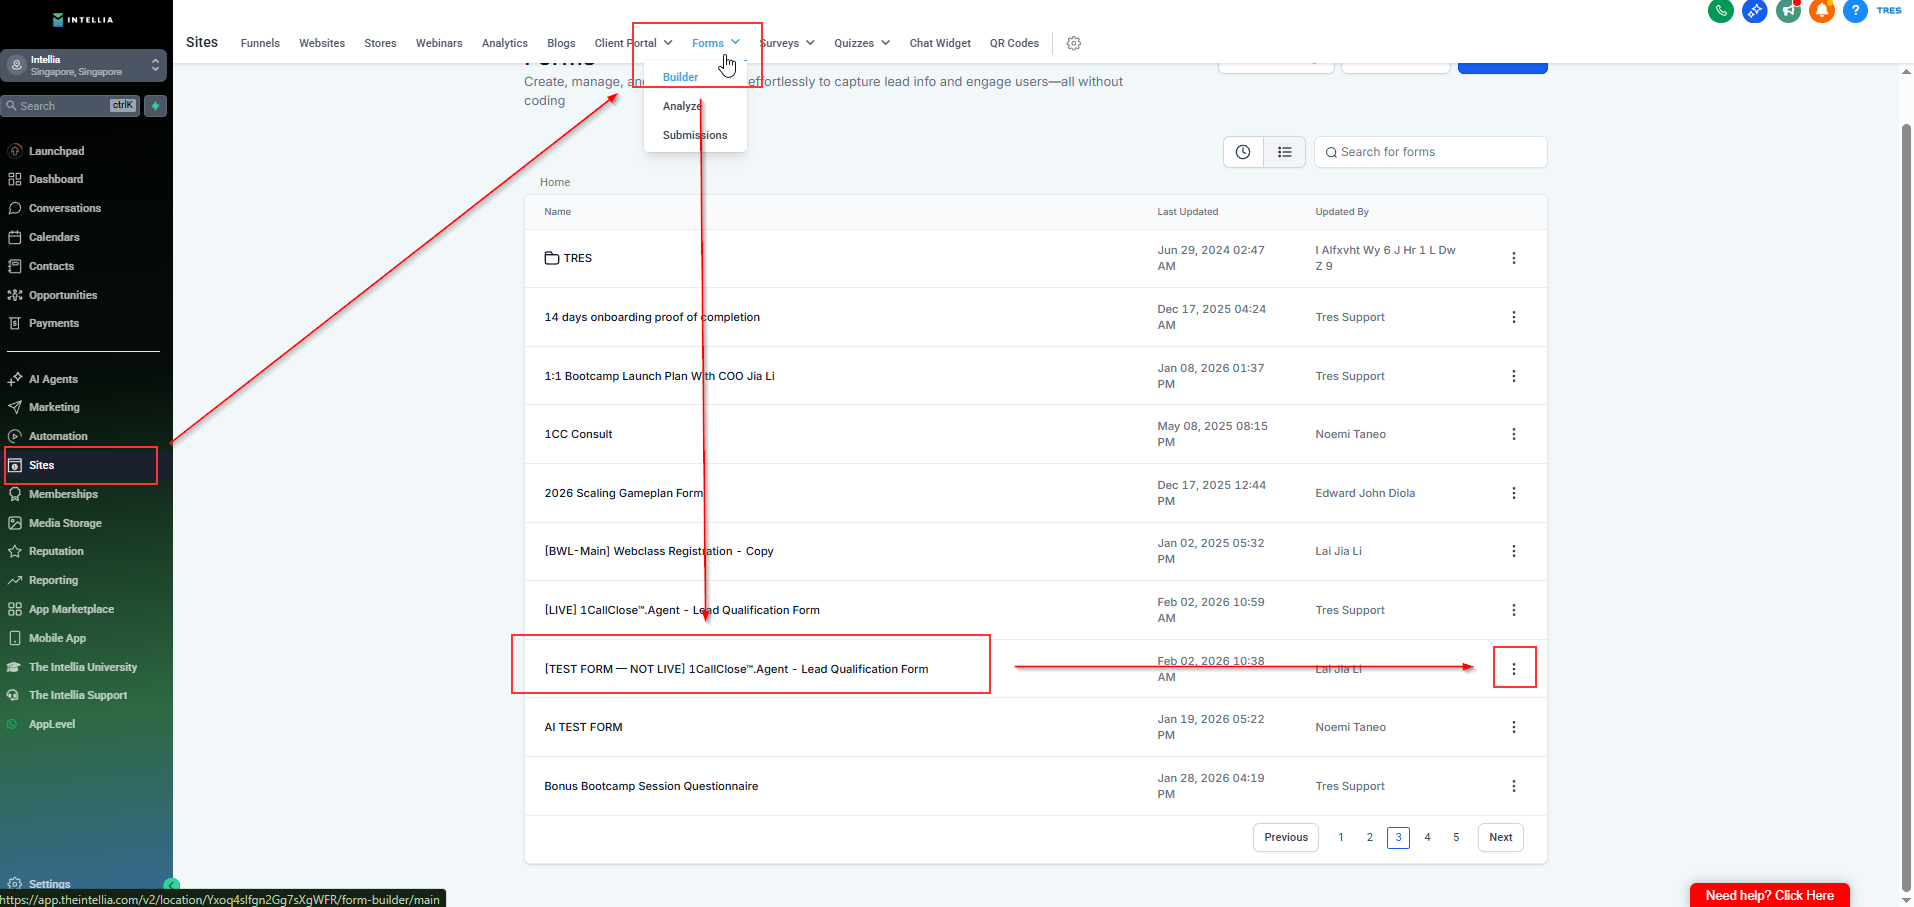Open Contacts in the sidebar

click(51, 266)
